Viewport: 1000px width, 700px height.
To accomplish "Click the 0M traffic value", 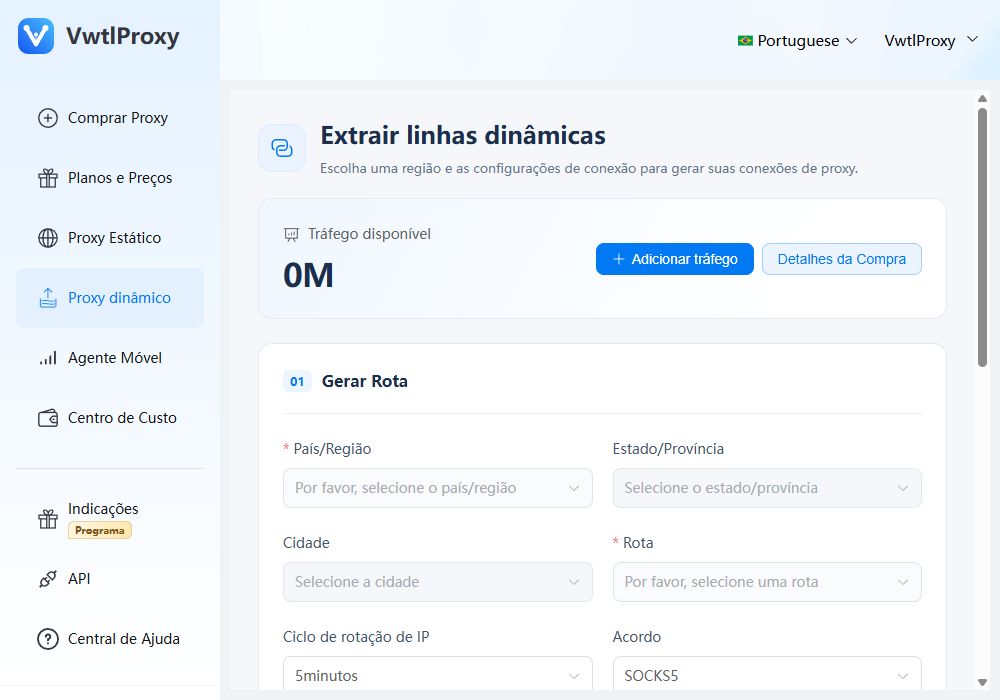I will 308,275.
